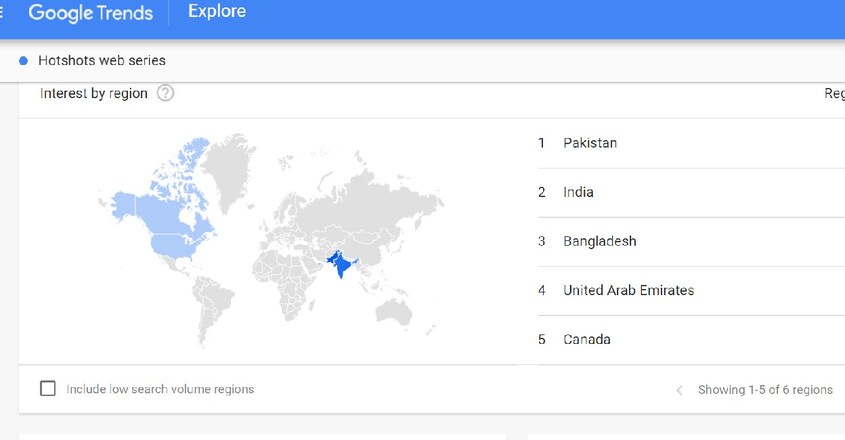The height and width of the screenshot is (440, 845).
Task: Select the Explore tab in header
Action: tap(217, 11)
